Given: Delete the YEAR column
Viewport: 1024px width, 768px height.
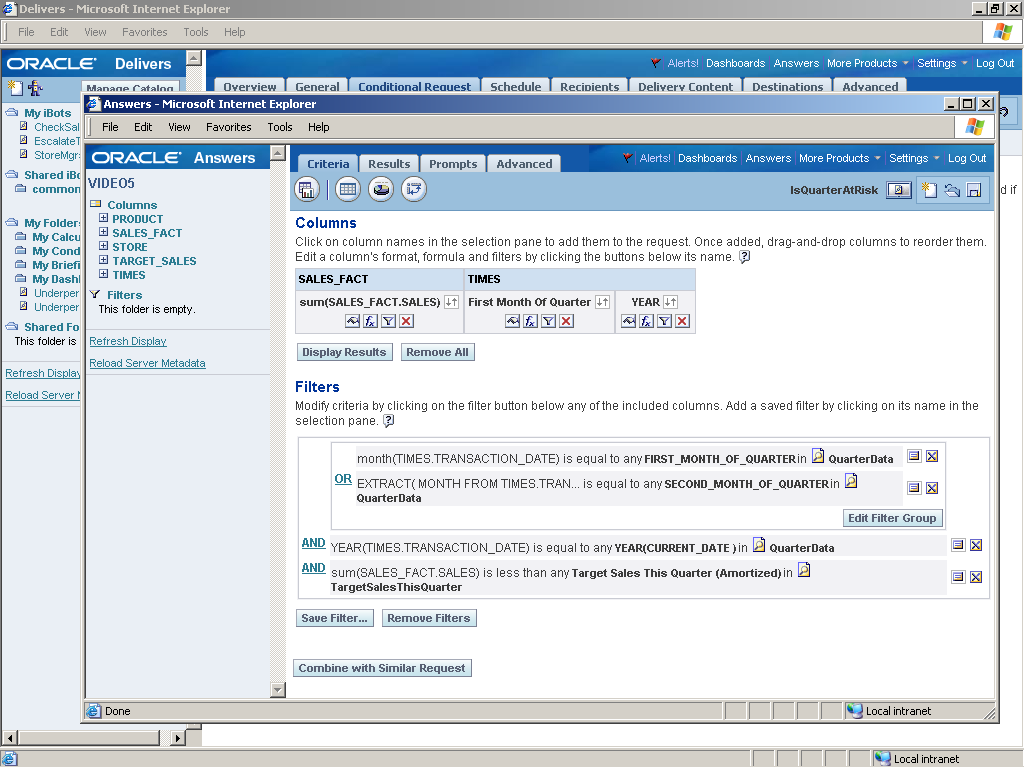Looking at the screenshot, I should click(x=682, y=321).
